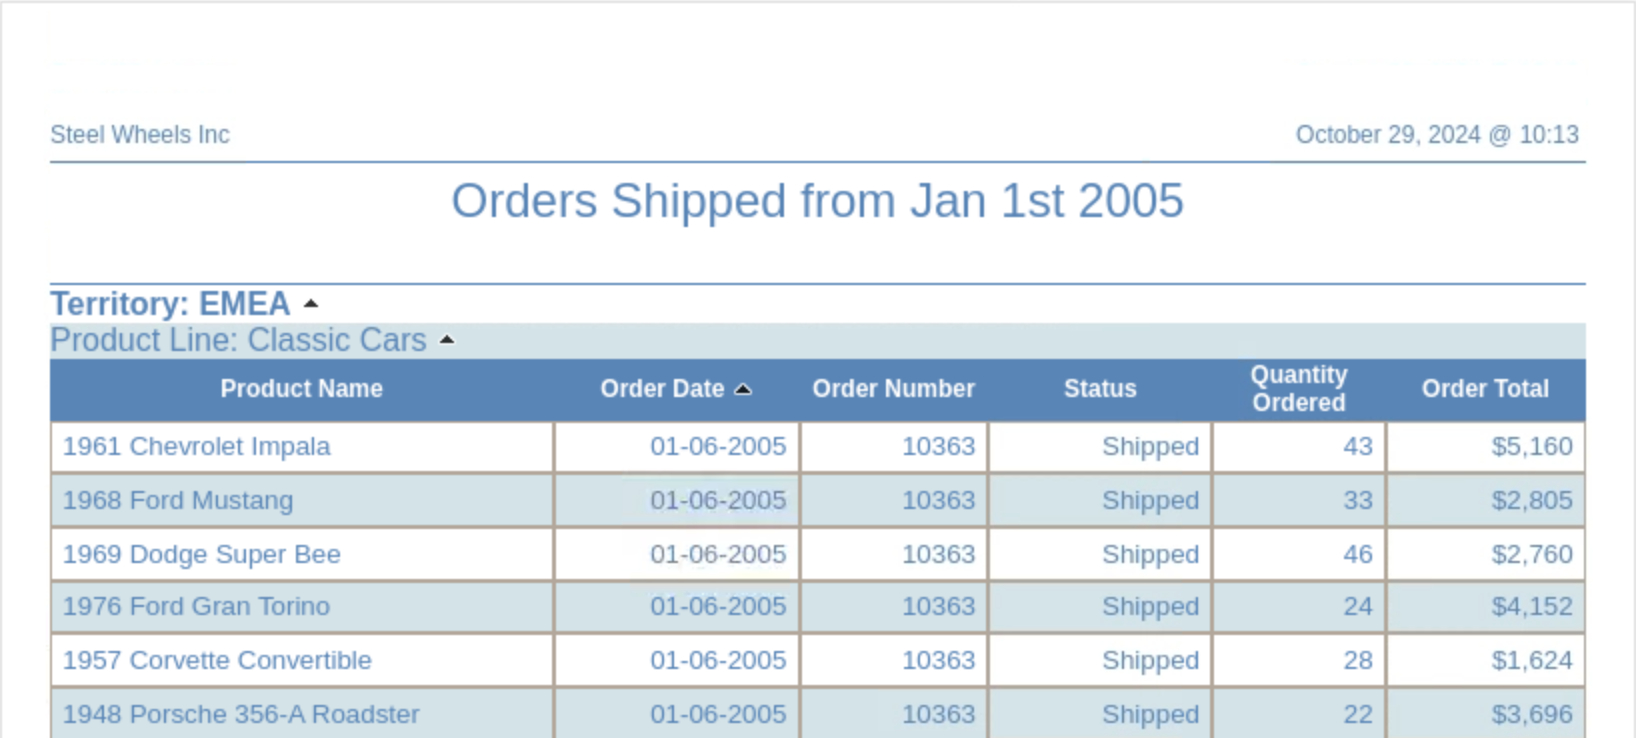
Task: Select the Order Total column header
Action: 1485,389
